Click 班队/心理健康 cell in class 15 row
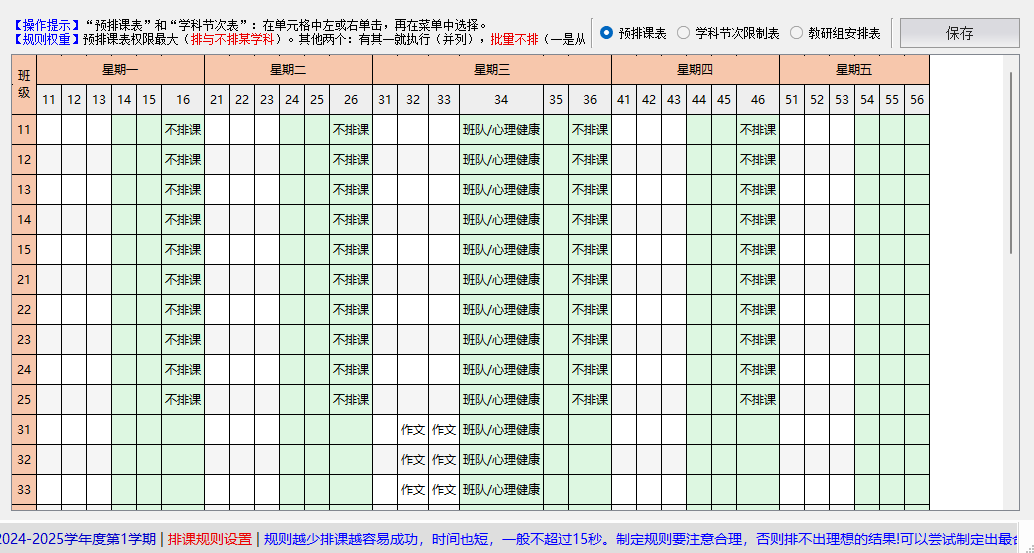The width and height of the screenshot is (1034, 553). (x=501, y=250)
